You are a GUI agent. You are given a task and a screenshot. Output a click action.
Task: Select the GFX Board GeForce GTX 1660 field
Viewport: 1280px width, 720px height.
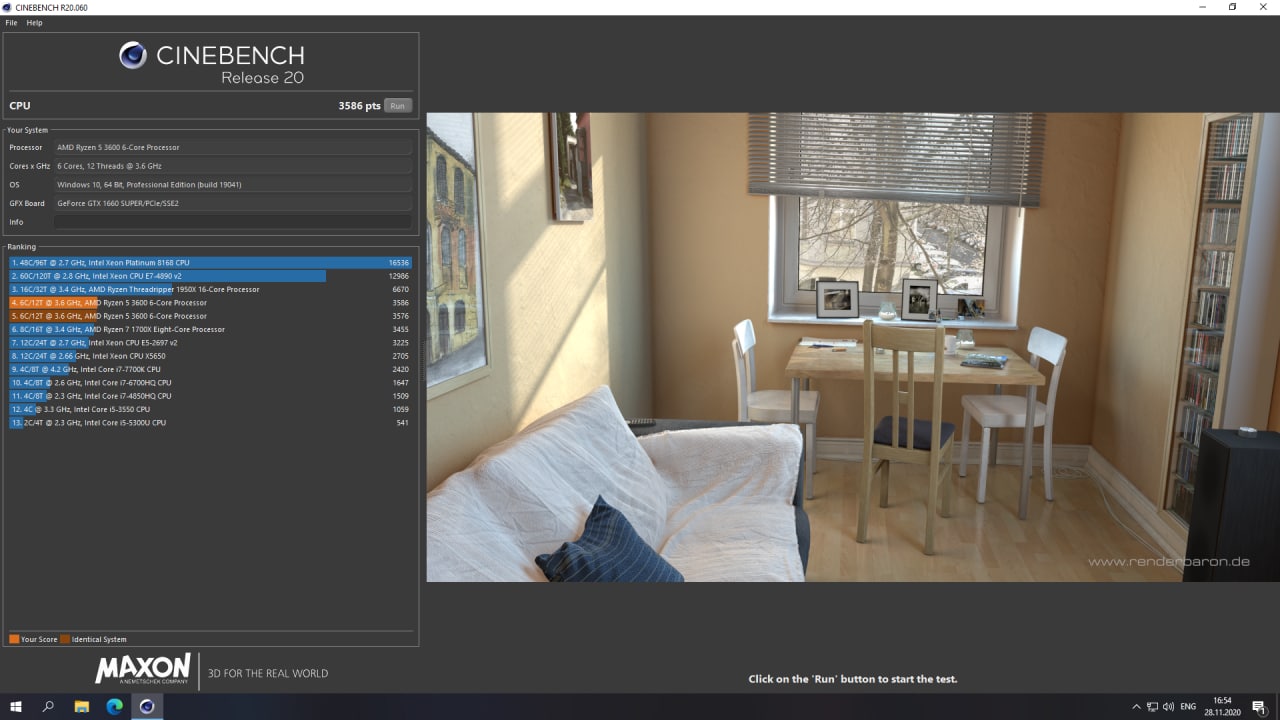(232, 203)
